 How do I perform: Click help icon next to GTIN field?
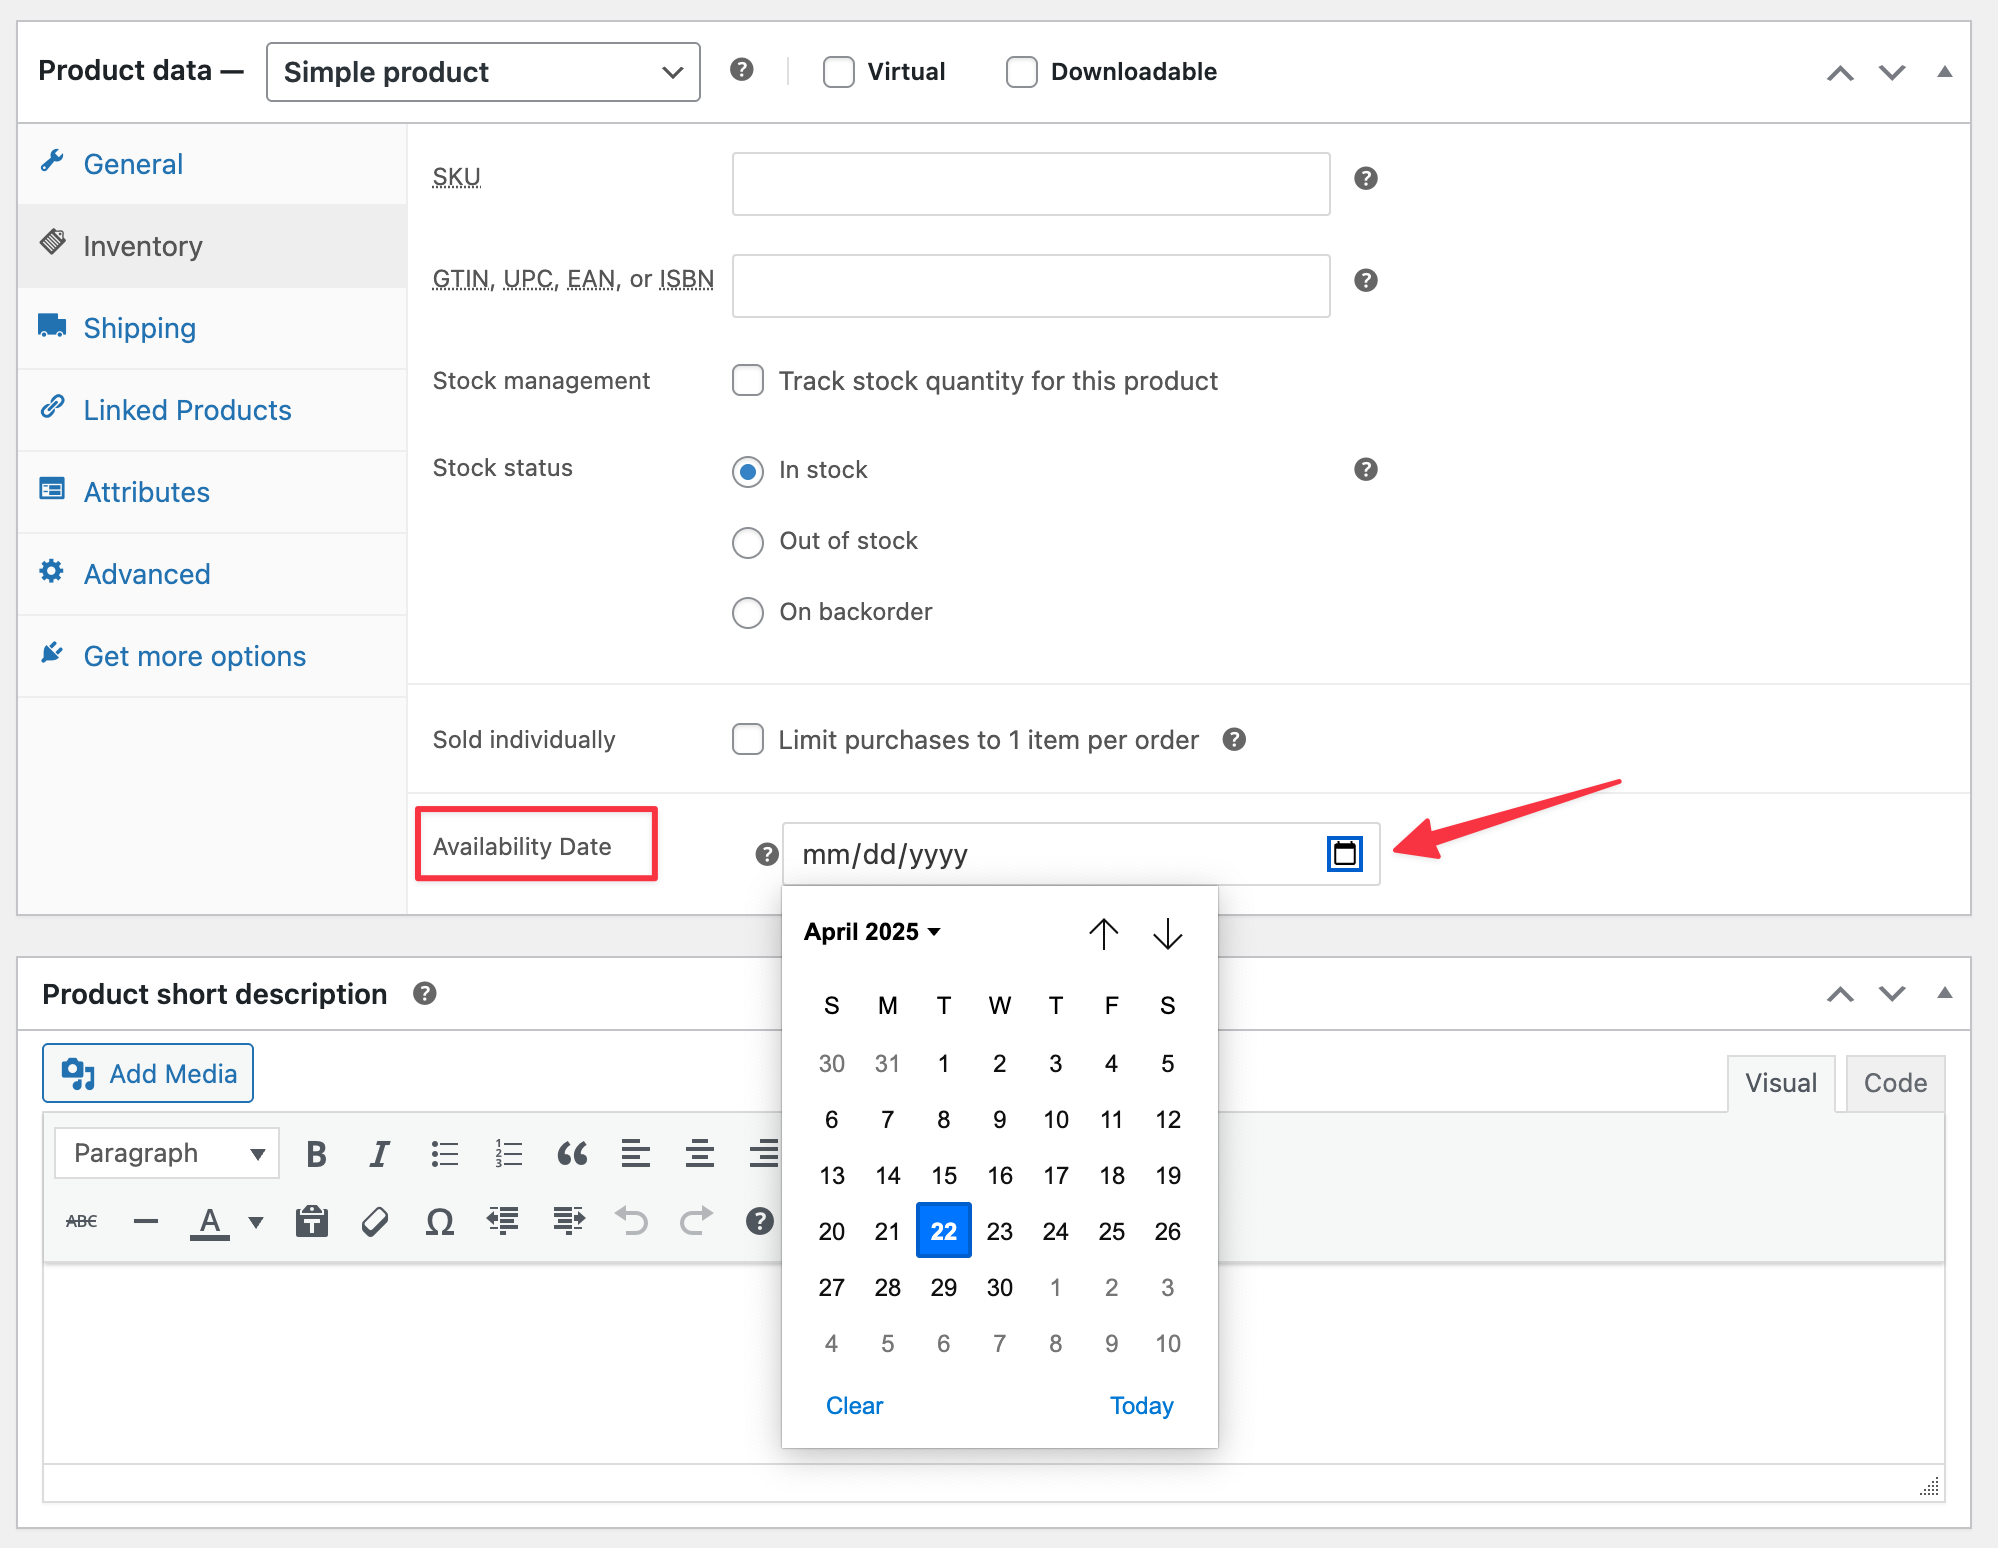[1366, 280]
